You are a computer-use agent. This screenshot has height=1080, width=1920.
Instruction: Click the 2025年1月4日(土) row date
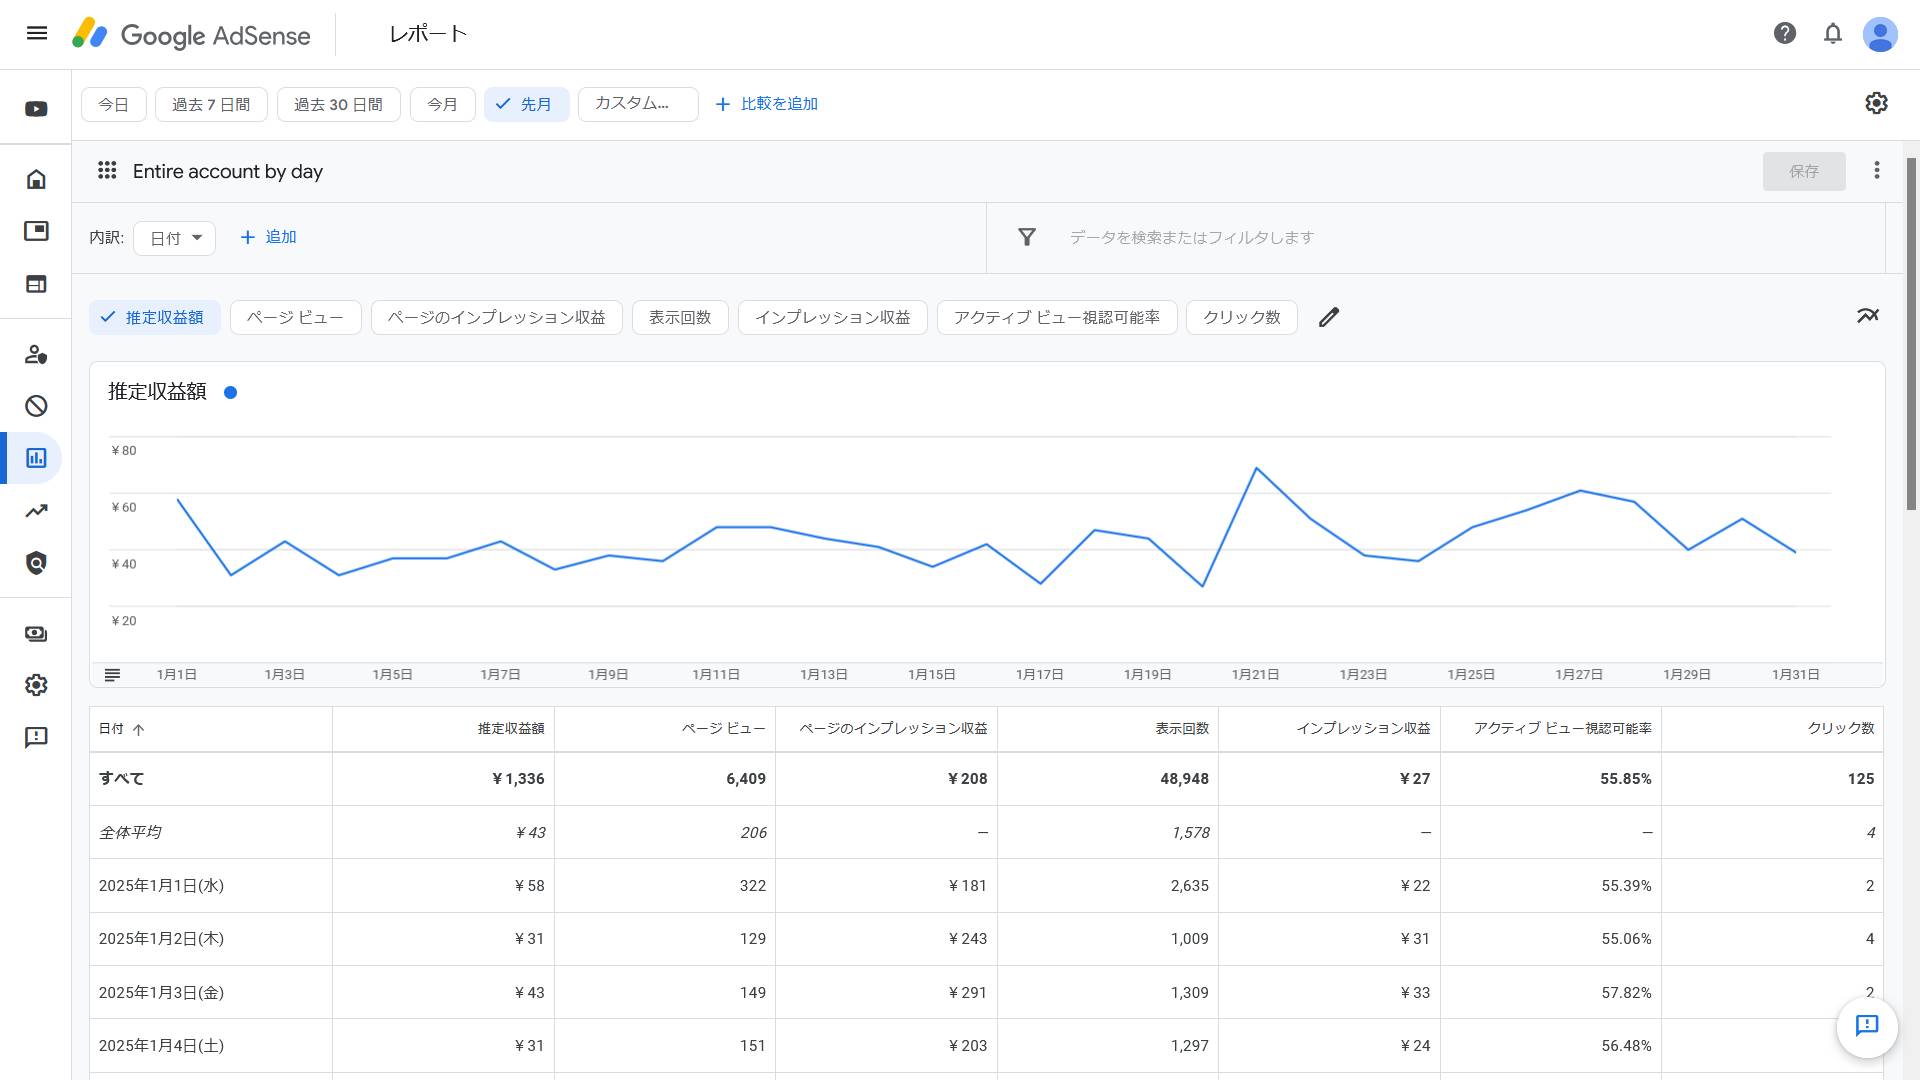(161, 1046)
